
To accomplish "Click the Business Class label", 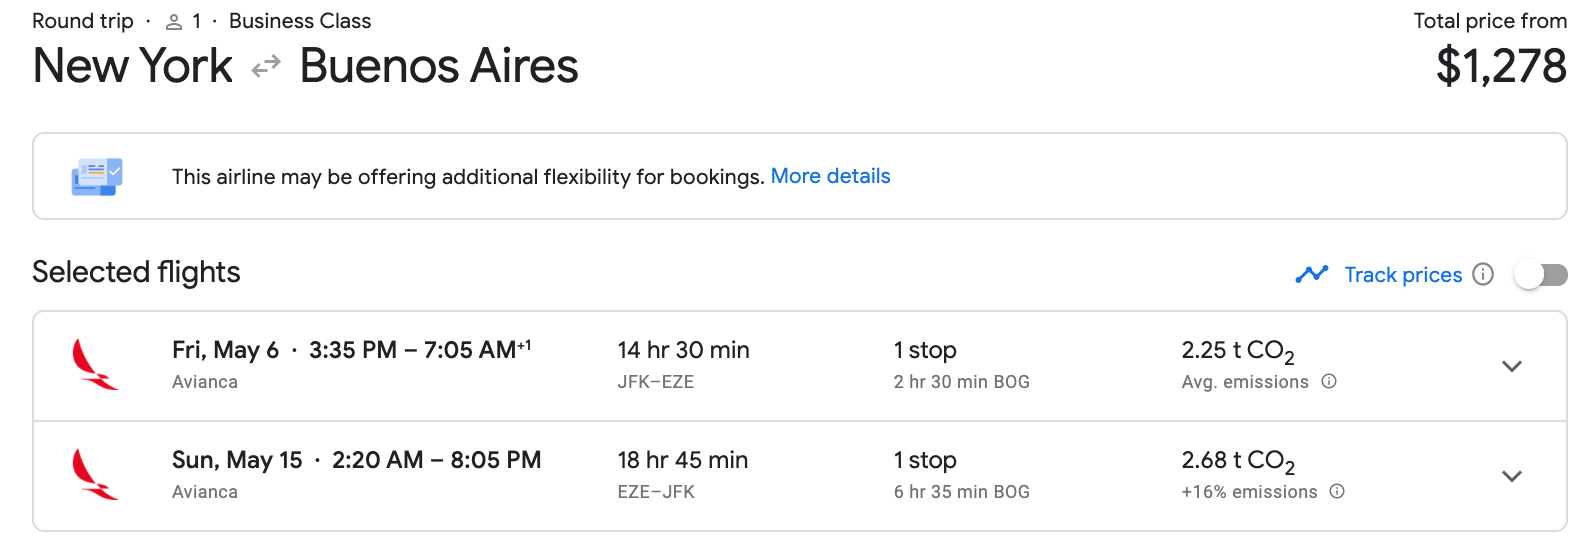I will [300, 21].
